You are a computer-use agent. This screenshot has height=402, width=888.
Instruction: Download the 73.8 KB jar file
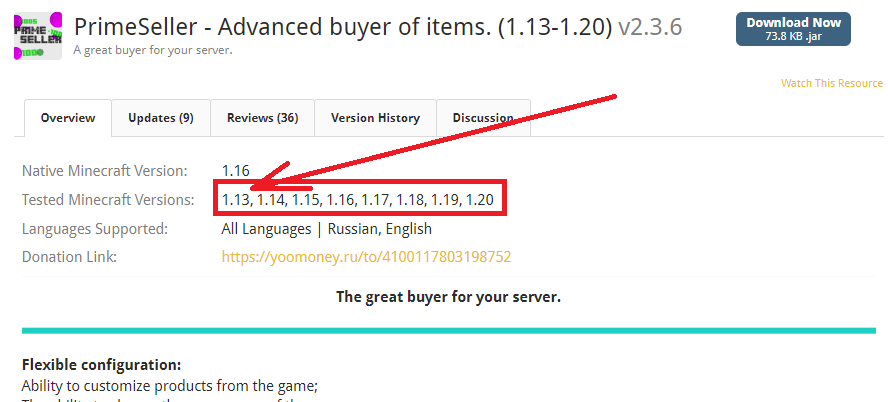793,29
